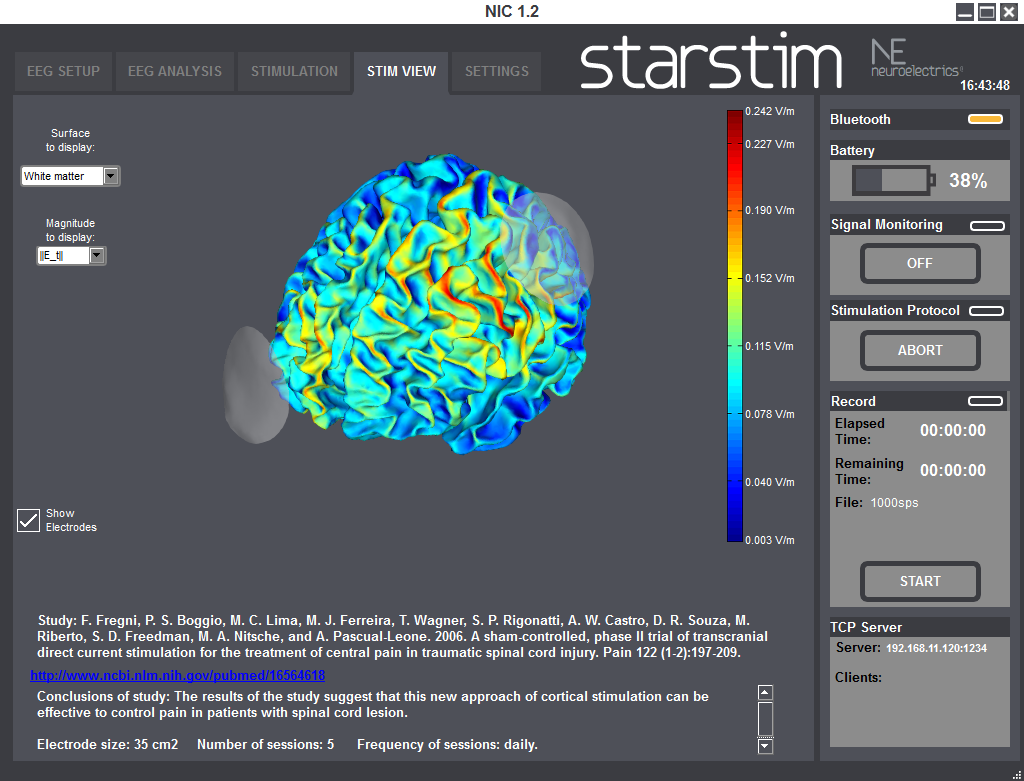
Task: Click the Elapsed Time value 00:00:00
Action: point(953,430)
